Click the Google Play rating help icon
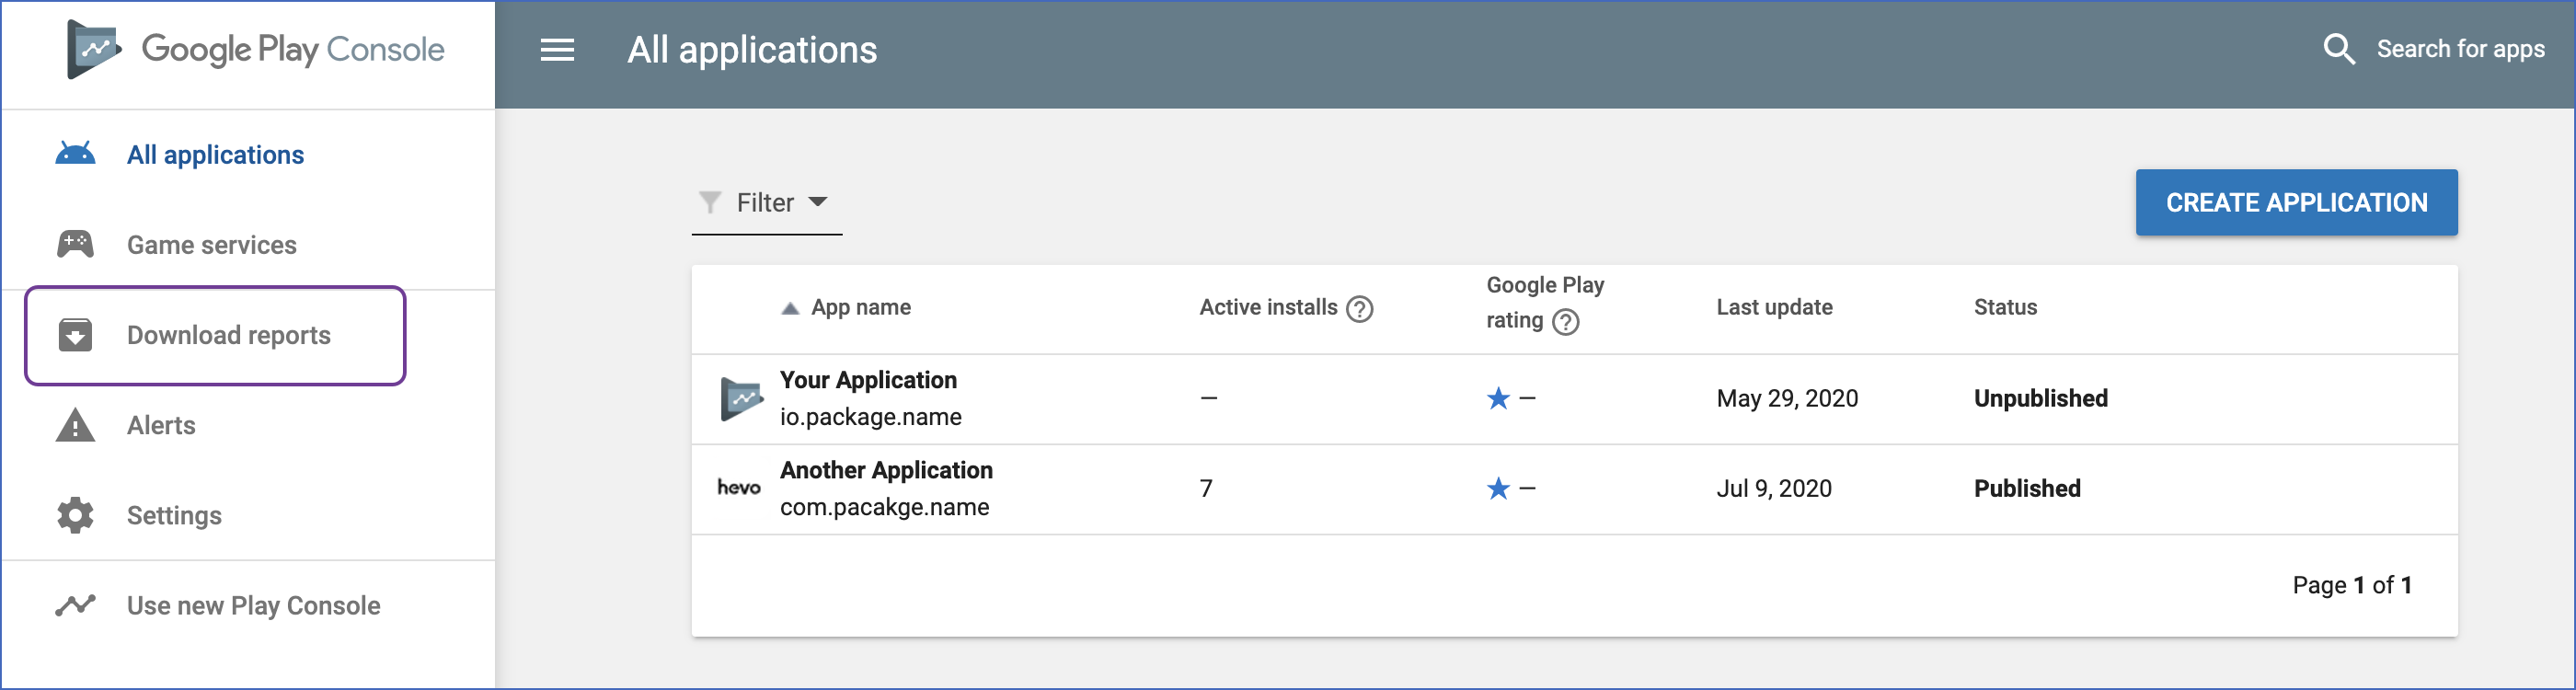 pyautogui.click(x=1565, y=322)
